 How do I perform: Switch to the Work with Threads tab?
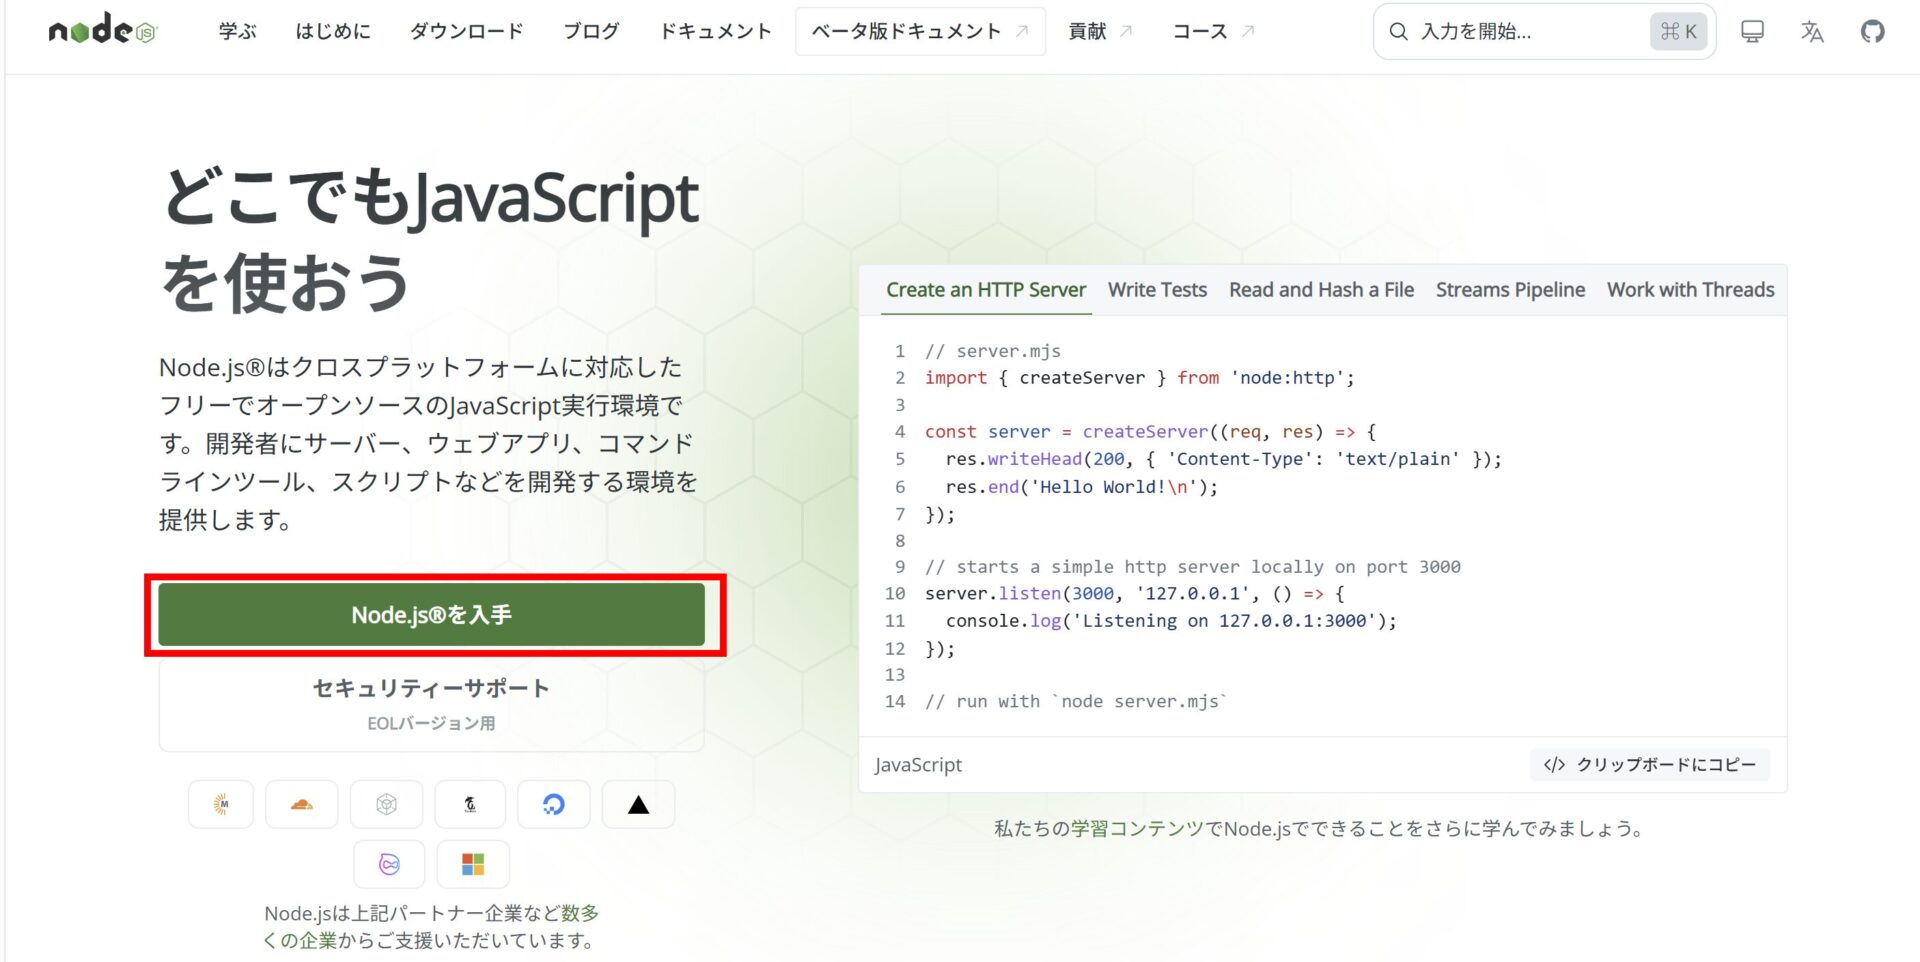[1690, 290]
